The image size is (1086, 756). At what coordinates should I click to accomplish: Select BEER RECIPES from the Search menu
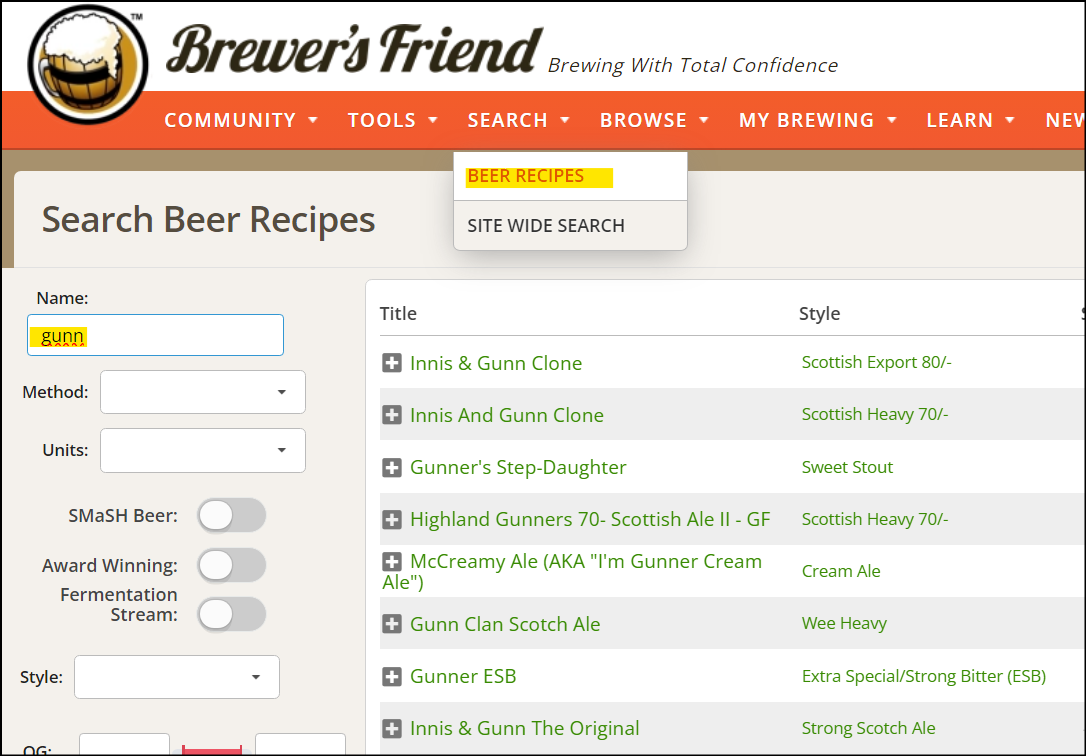(x=526, y=177)
